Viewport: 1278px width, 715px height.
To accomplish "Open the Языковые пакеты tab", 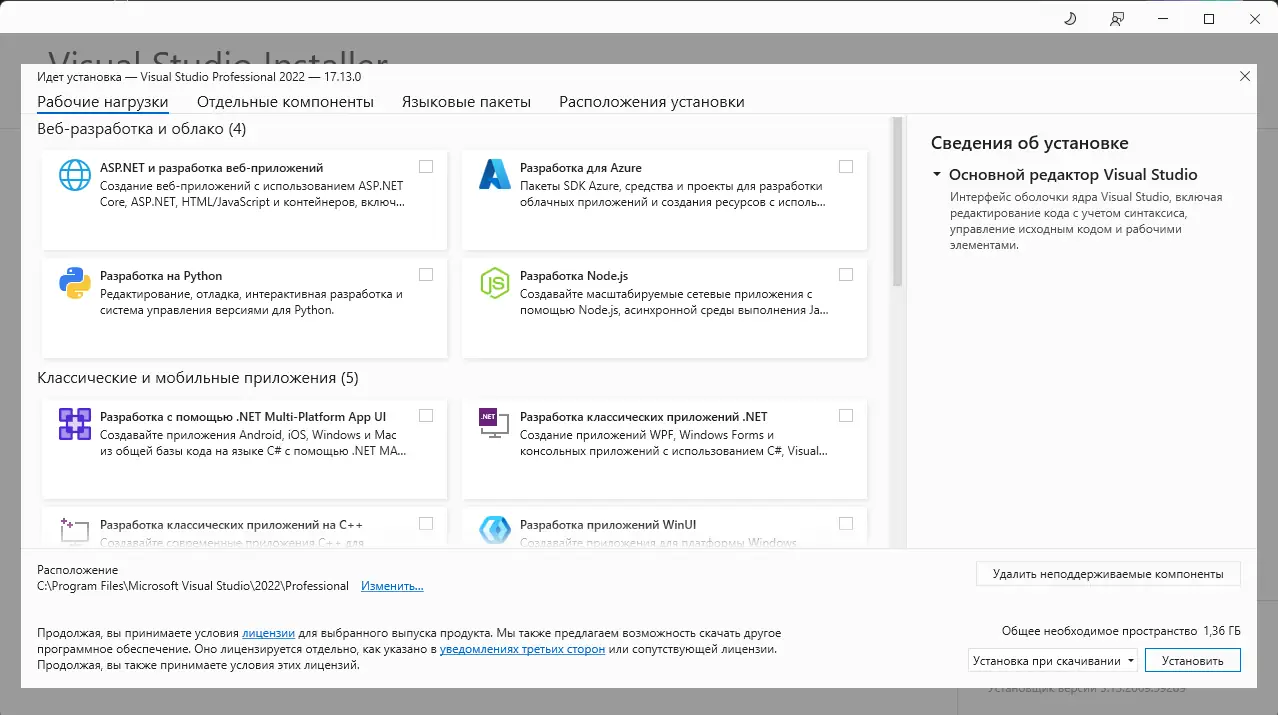I will click(465, 101).
